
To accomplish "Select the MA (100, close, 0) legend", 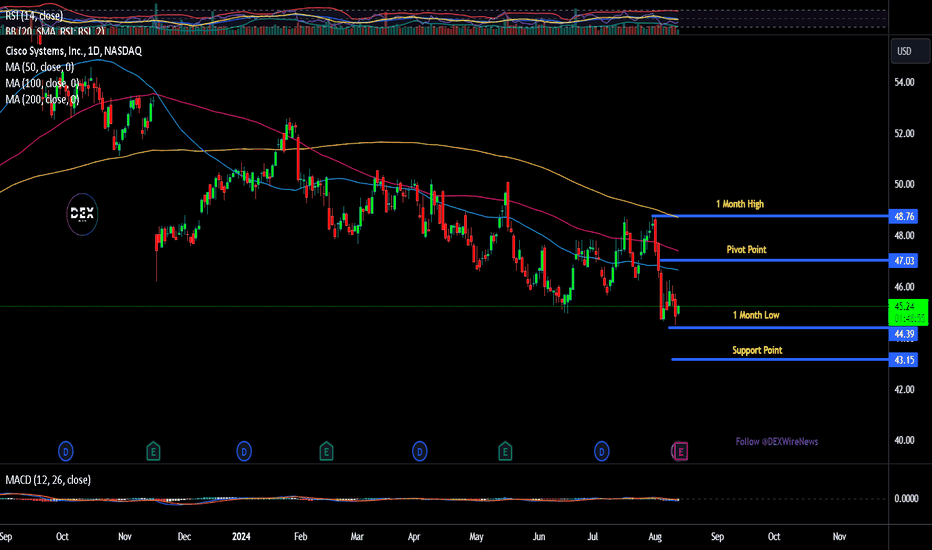I will (42, 83).
